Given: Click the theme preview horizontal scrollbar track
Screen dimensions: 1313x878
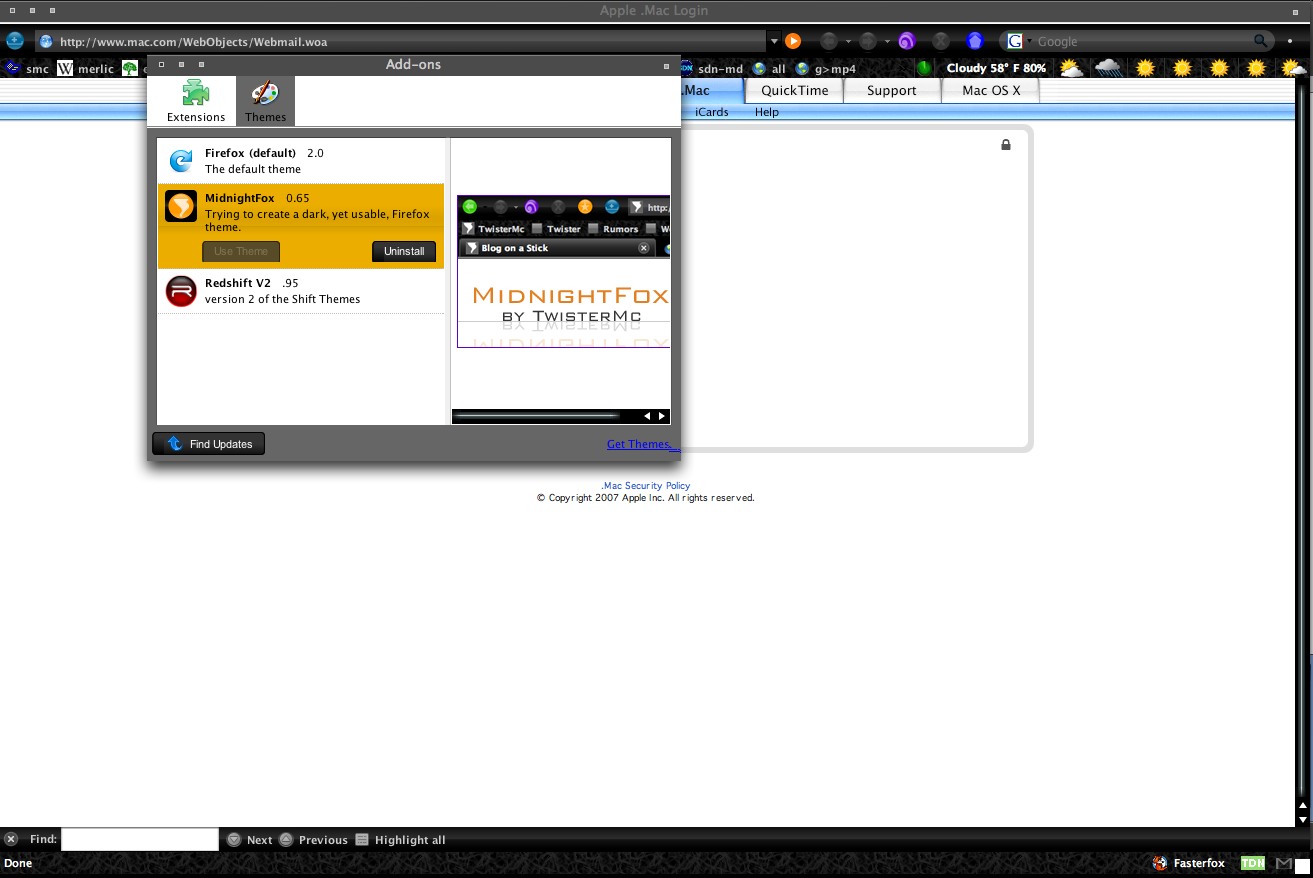Looking at the screenshot, I should click(x=546, y=416).
